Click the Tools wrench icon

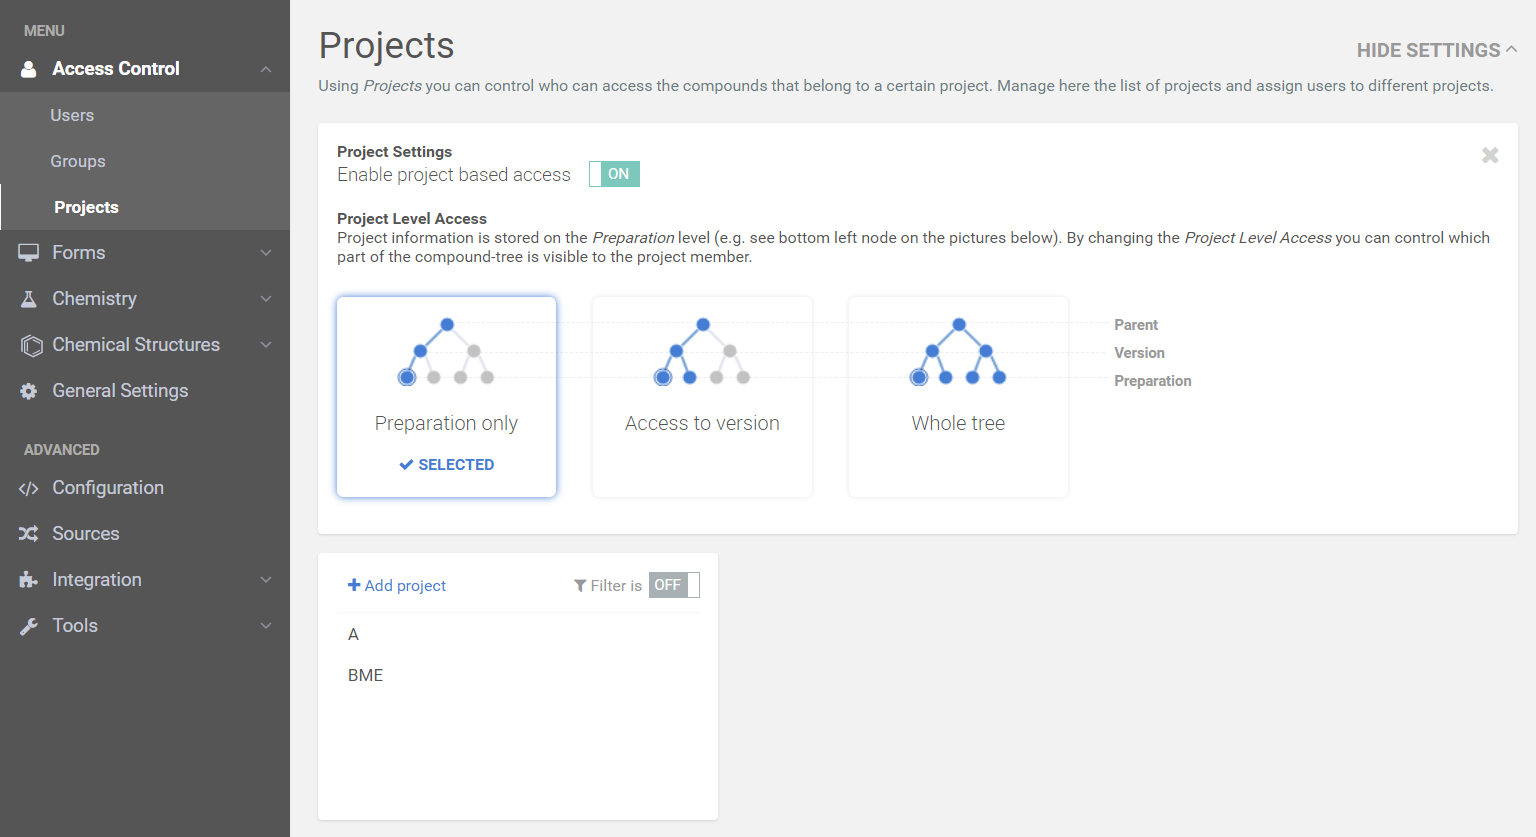[x=29, y=626]
